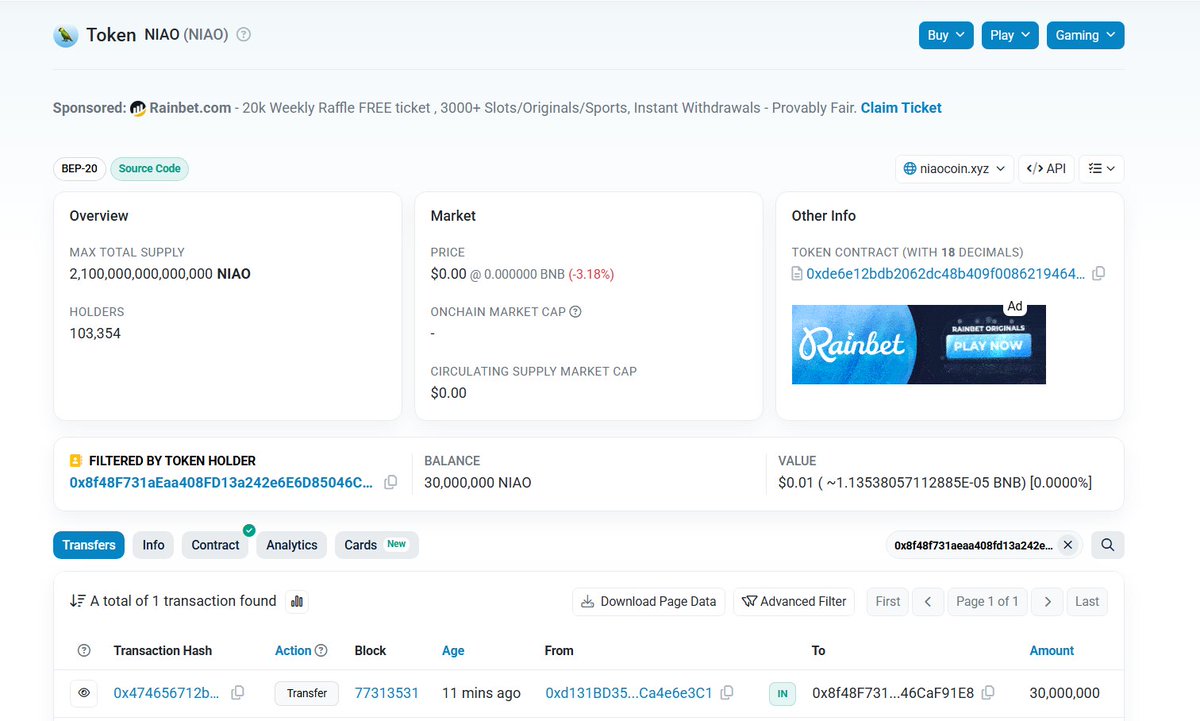This screenshot has width=1200, height=721.
Task: Click the price change -3.18% text
Action: click(591, 273)
